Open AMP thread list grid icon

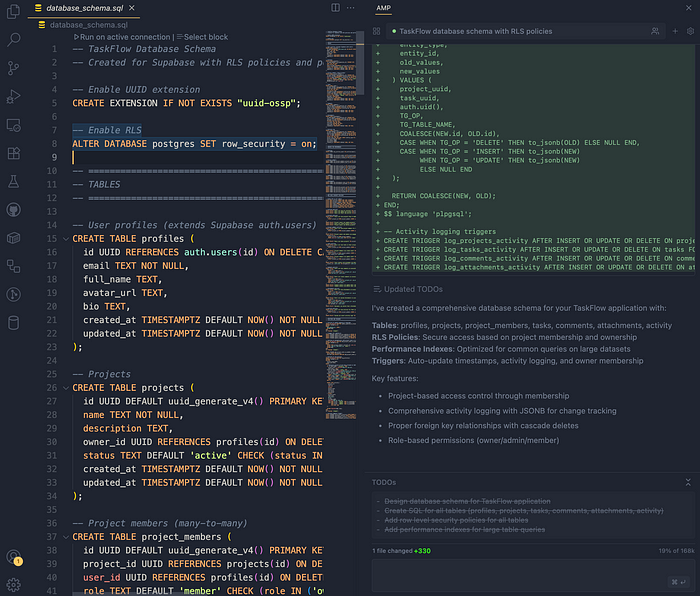click(377, 31)
